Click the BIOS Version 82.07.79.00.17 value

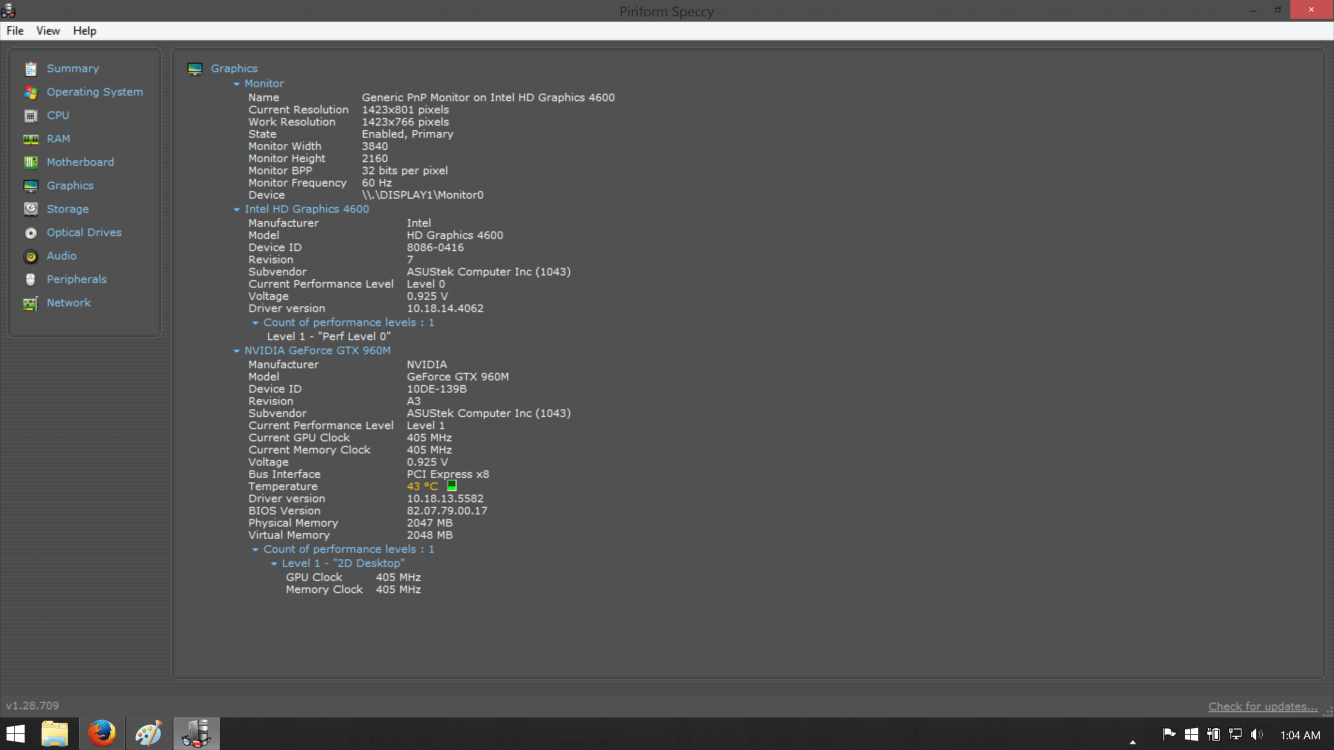coord(447,511)
